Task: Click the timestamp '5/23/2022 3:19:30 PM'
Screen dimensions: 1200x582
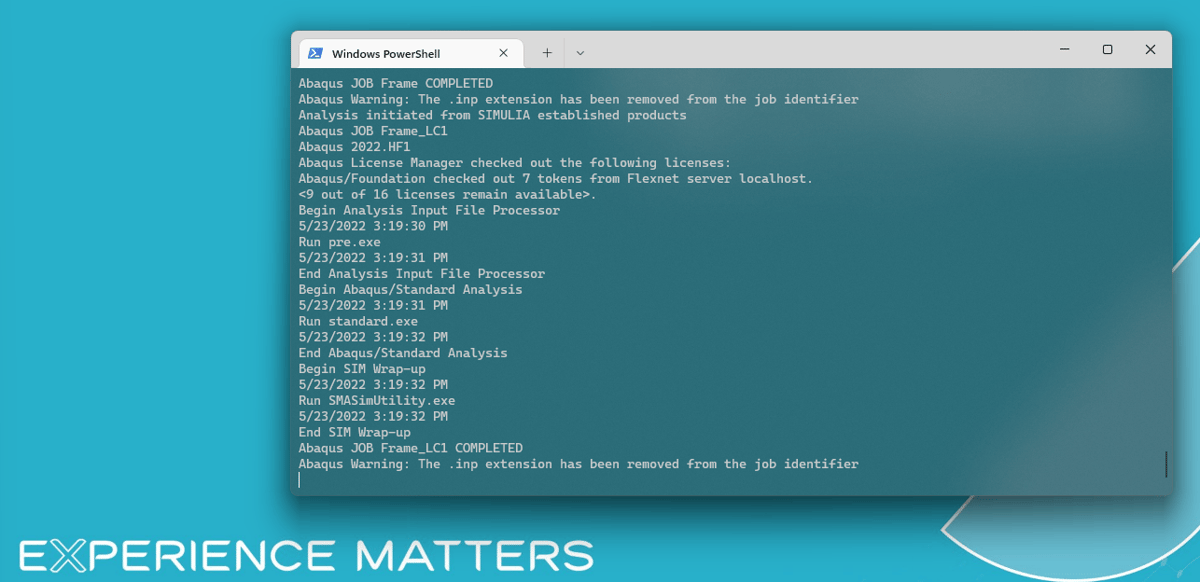Action: point(373,226)
